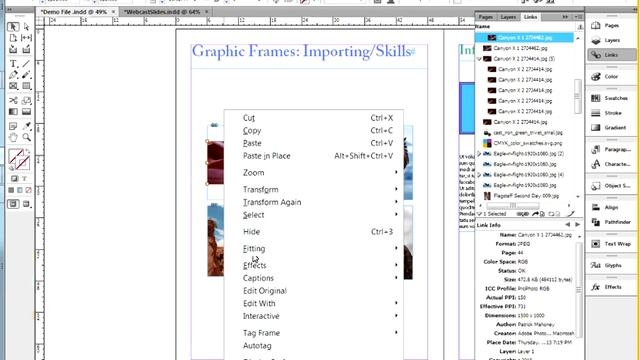Open the Fitting submenu
Viewport: 640px width, 360px height.
click(313, 249)
